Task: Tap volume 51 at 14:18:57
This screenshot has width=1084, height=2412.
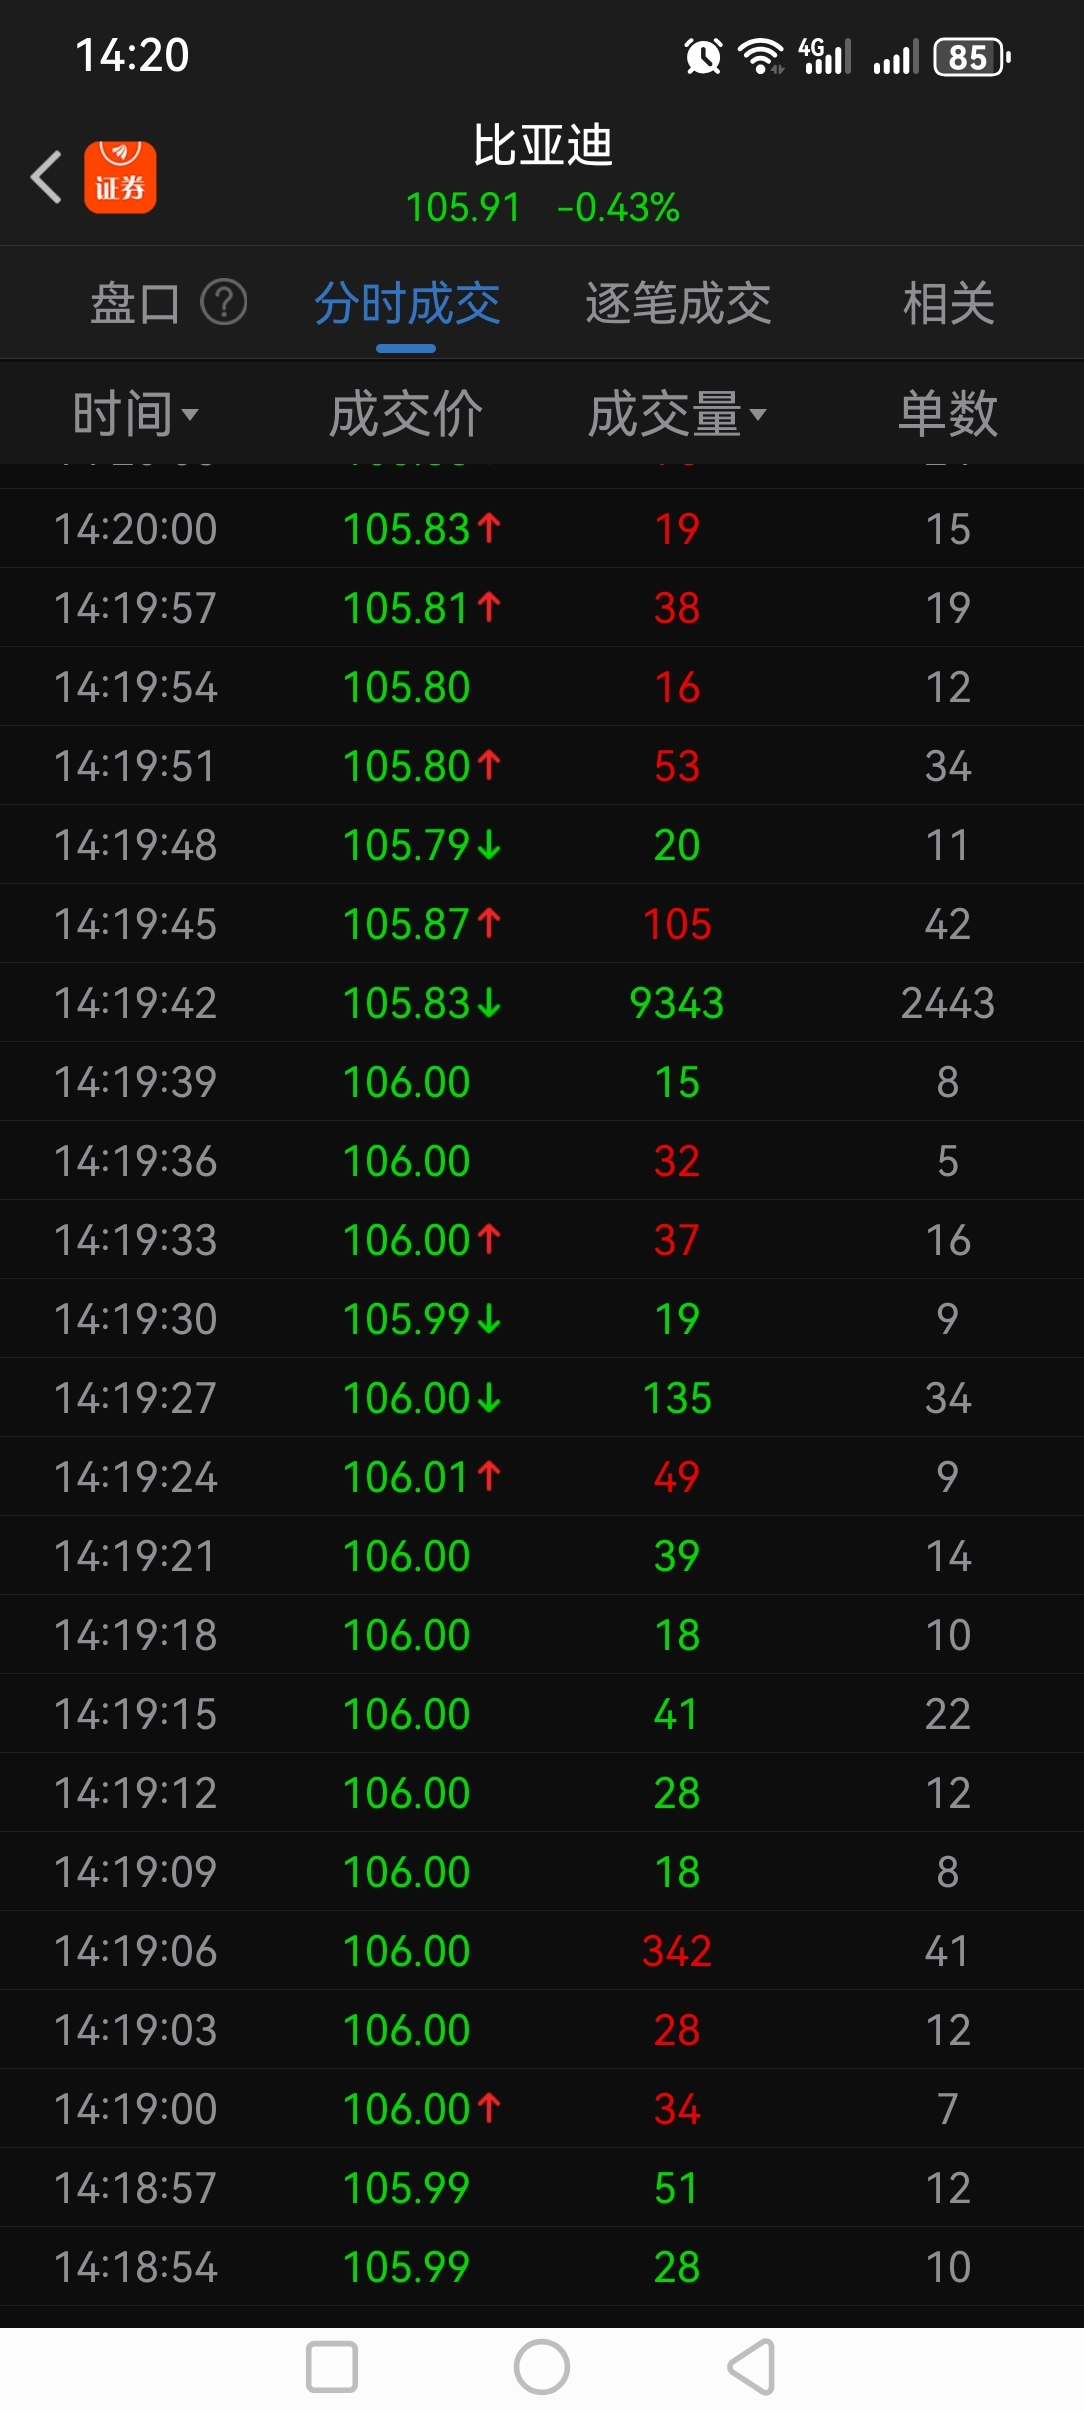Action: click(x=677, y=2188)
